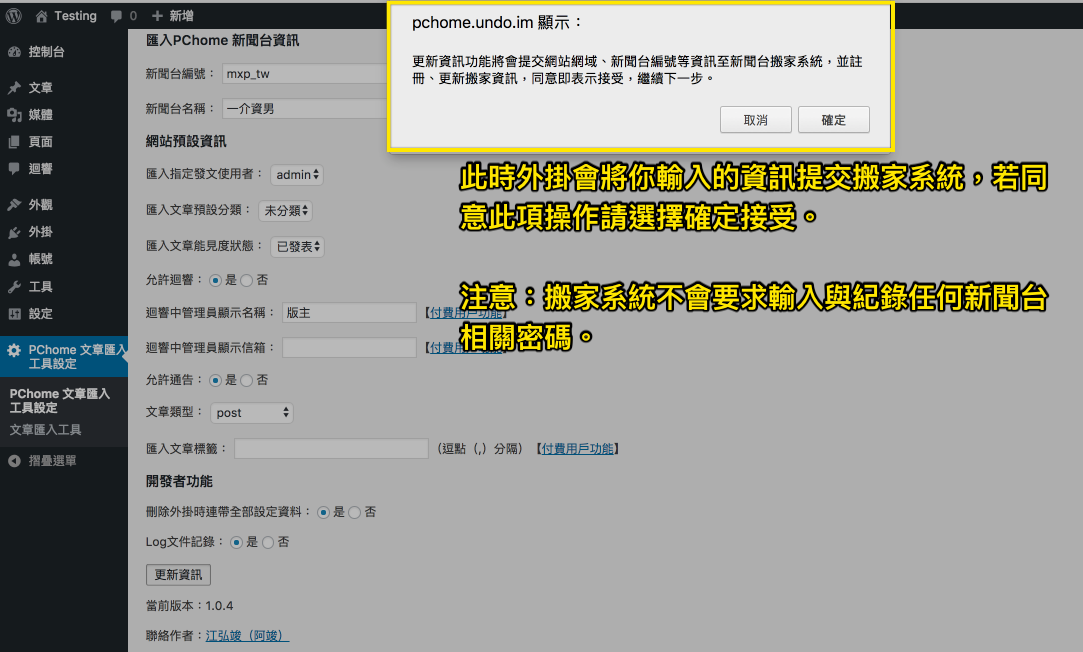This screenshot has width=1083, height=652.
Task: Open the 文章類型 post dropdown
Action: click(252, 413)
